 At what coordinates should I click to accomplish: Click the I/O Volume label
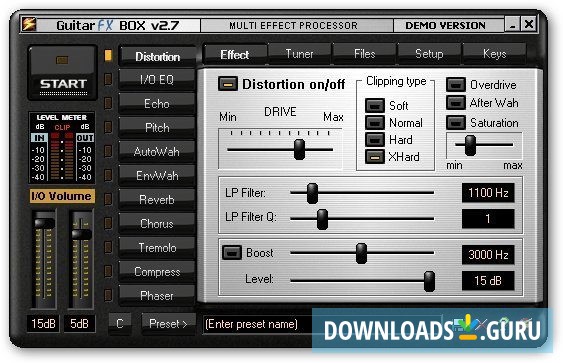point(62,196)
